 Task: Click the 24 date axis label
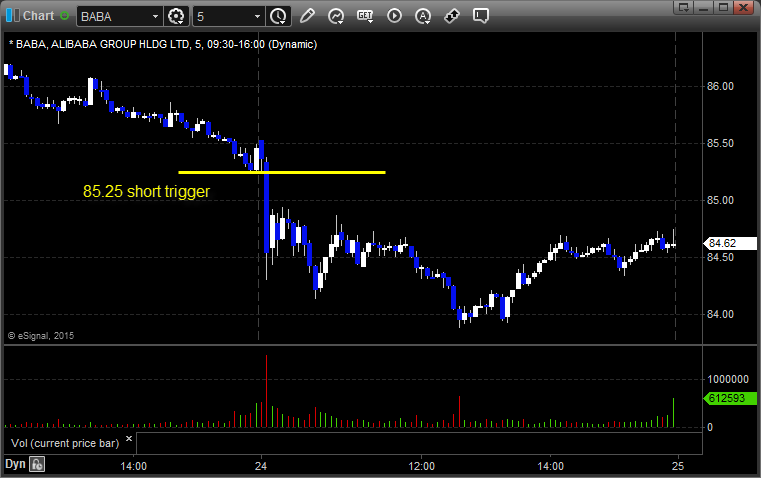pos(261,466)
